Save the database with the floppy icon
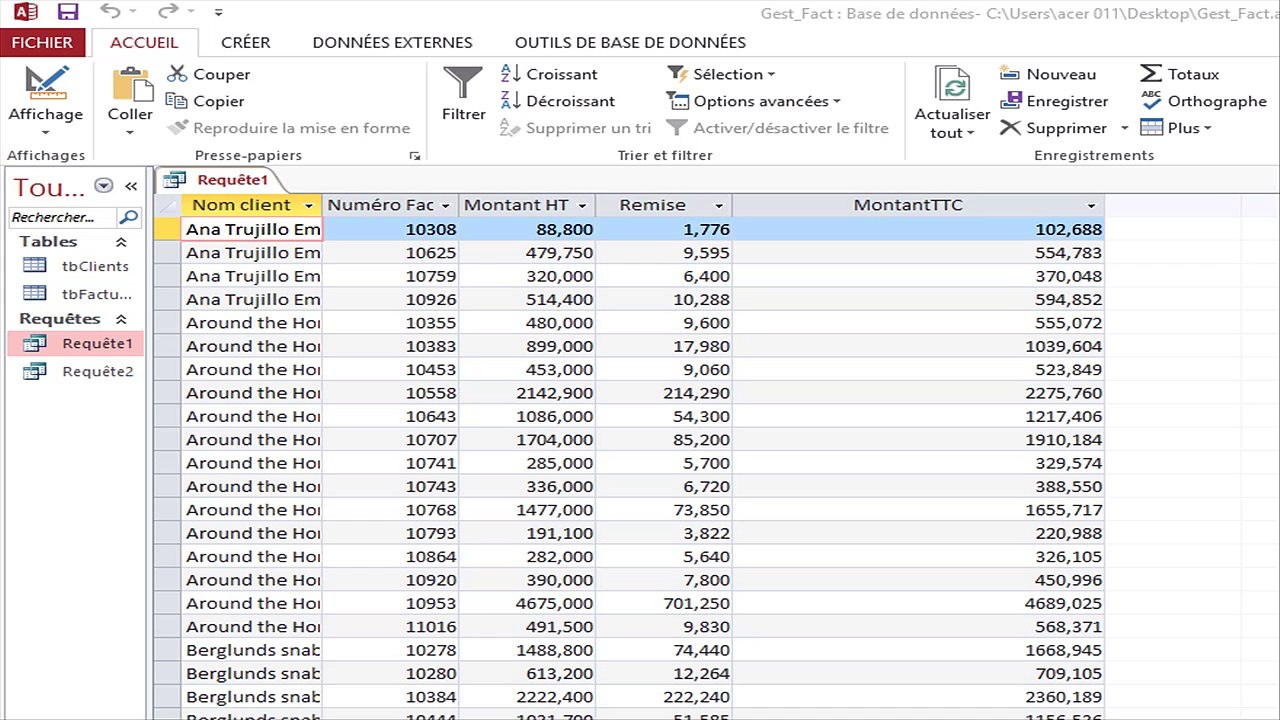The width and height of the screenshot is (1280, 720). [68, 12]
